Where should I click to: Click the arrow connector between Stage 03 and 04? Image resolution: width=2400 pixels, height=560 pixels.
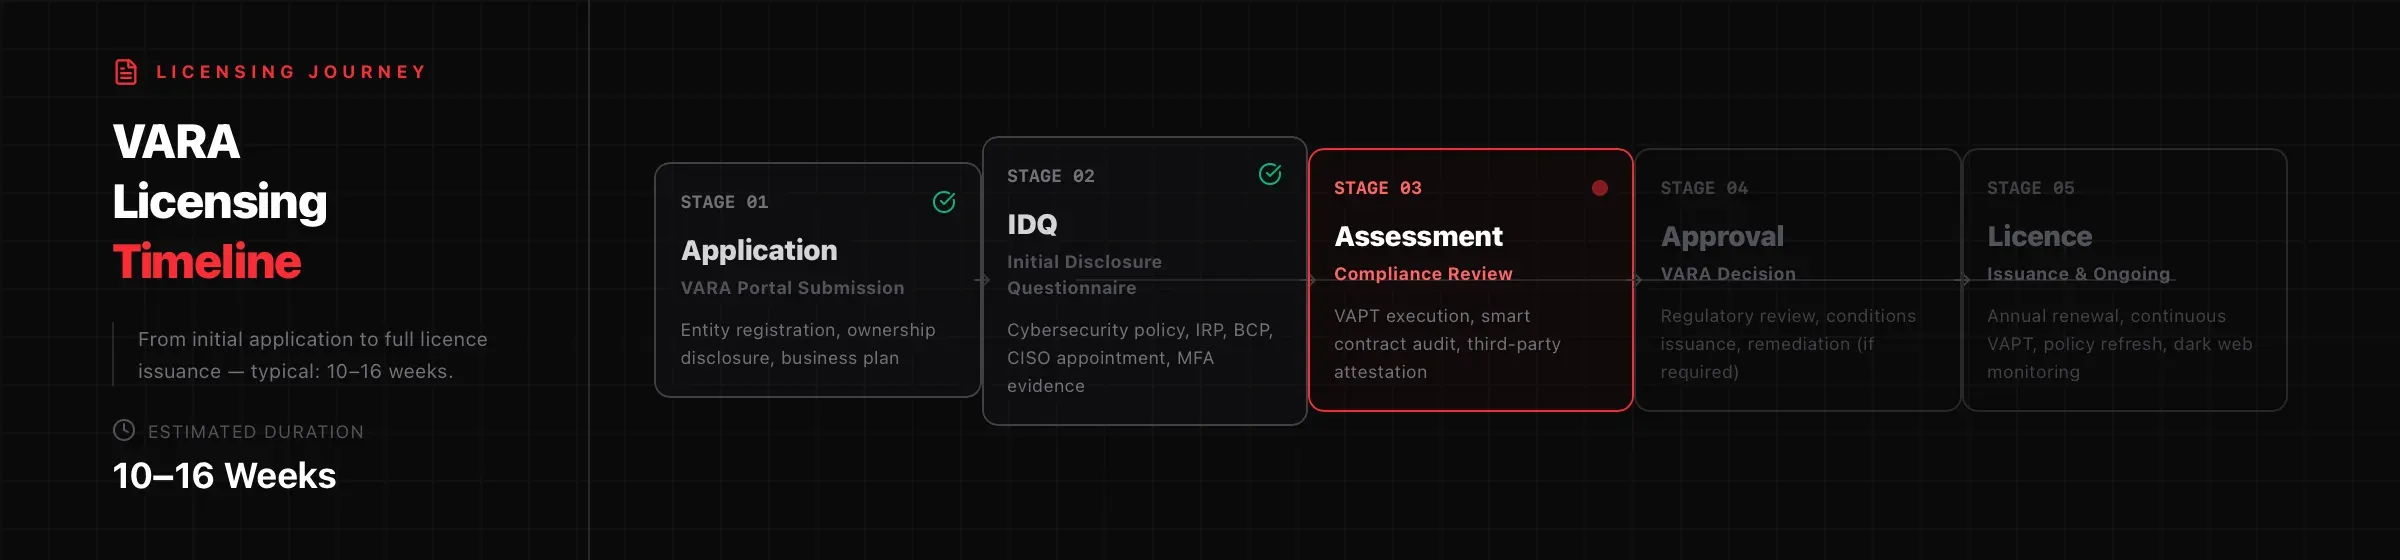1636,280
